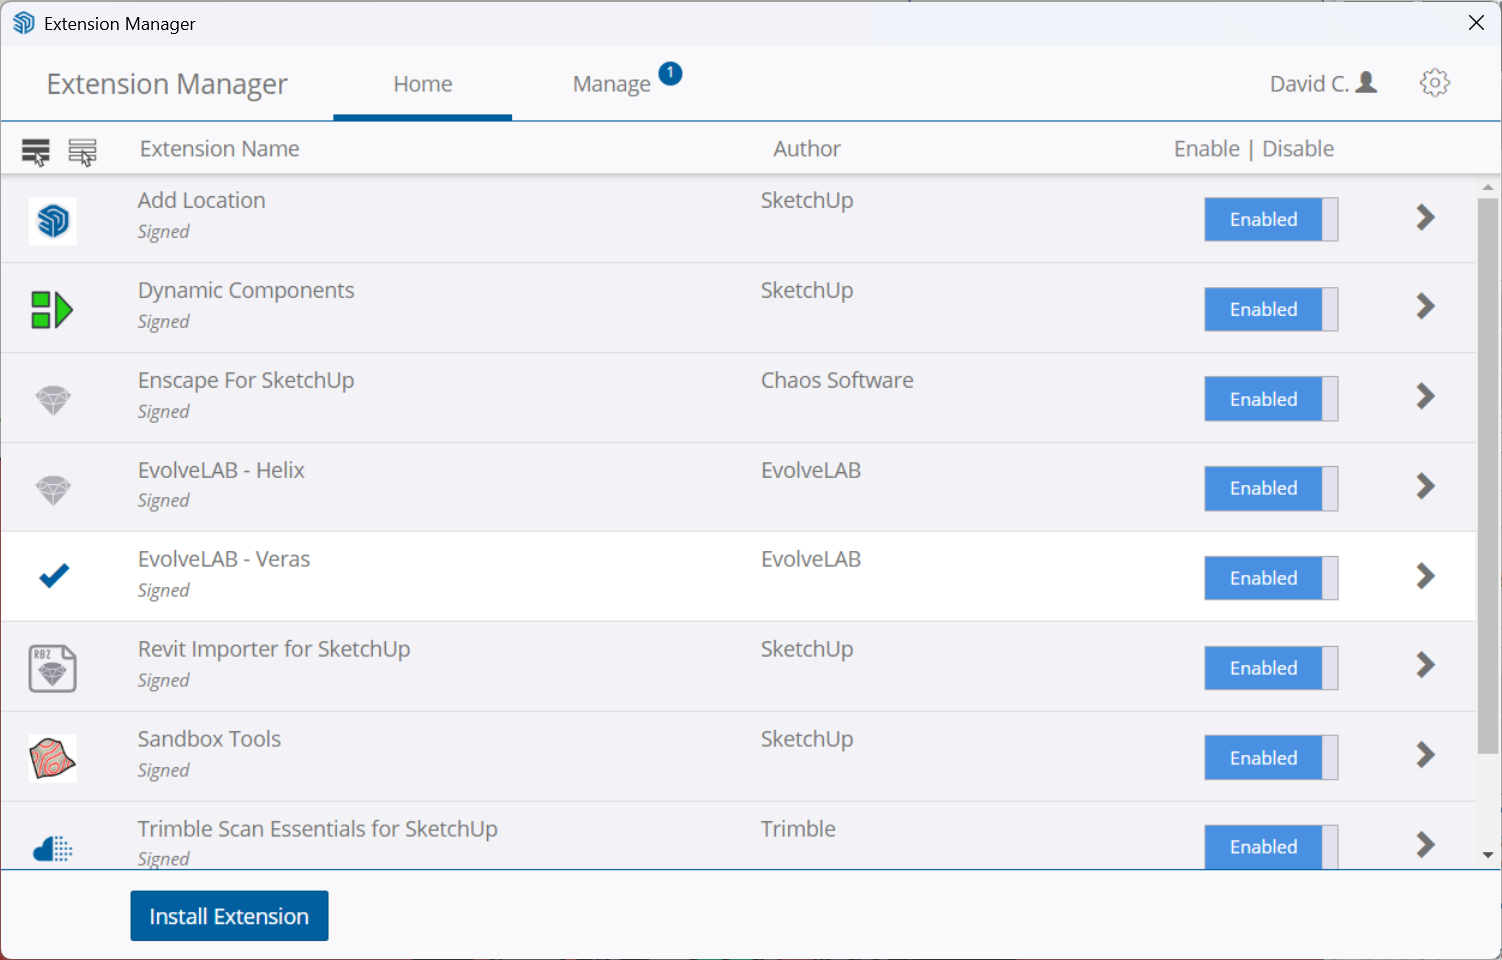1502x960 pixels.
Task: Select Trimble Scan Essentials for SketchUp name
Action: pyautogui.click(x=318, y=829)
